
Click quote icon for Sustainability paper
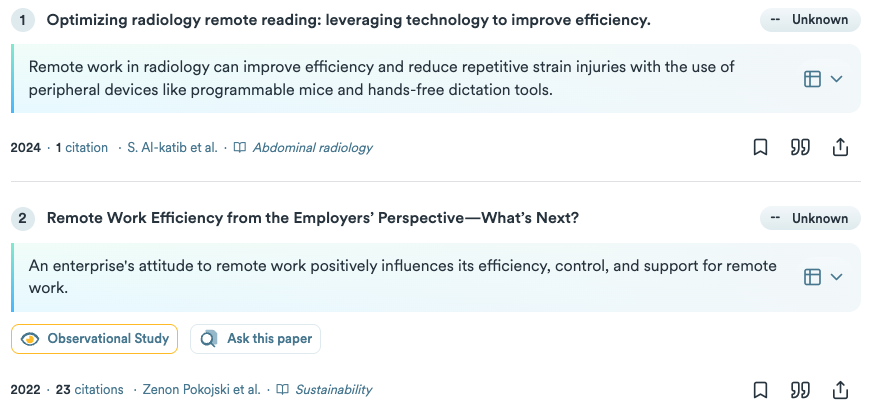[800, 390]
